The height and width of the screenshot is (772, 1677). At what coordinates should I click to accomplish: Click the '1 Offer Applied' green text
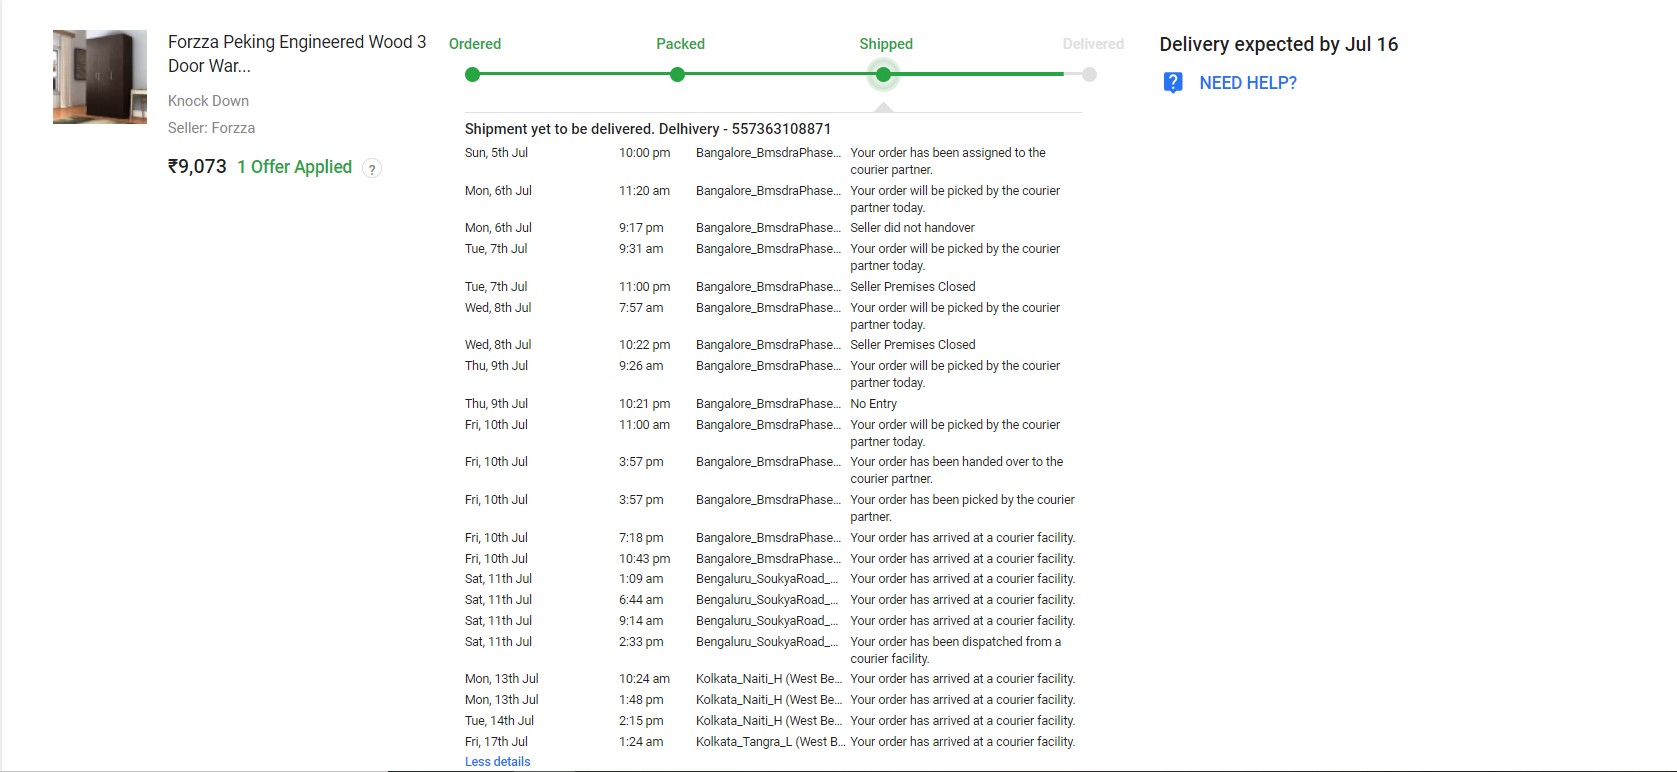click(x=294, y=167)
